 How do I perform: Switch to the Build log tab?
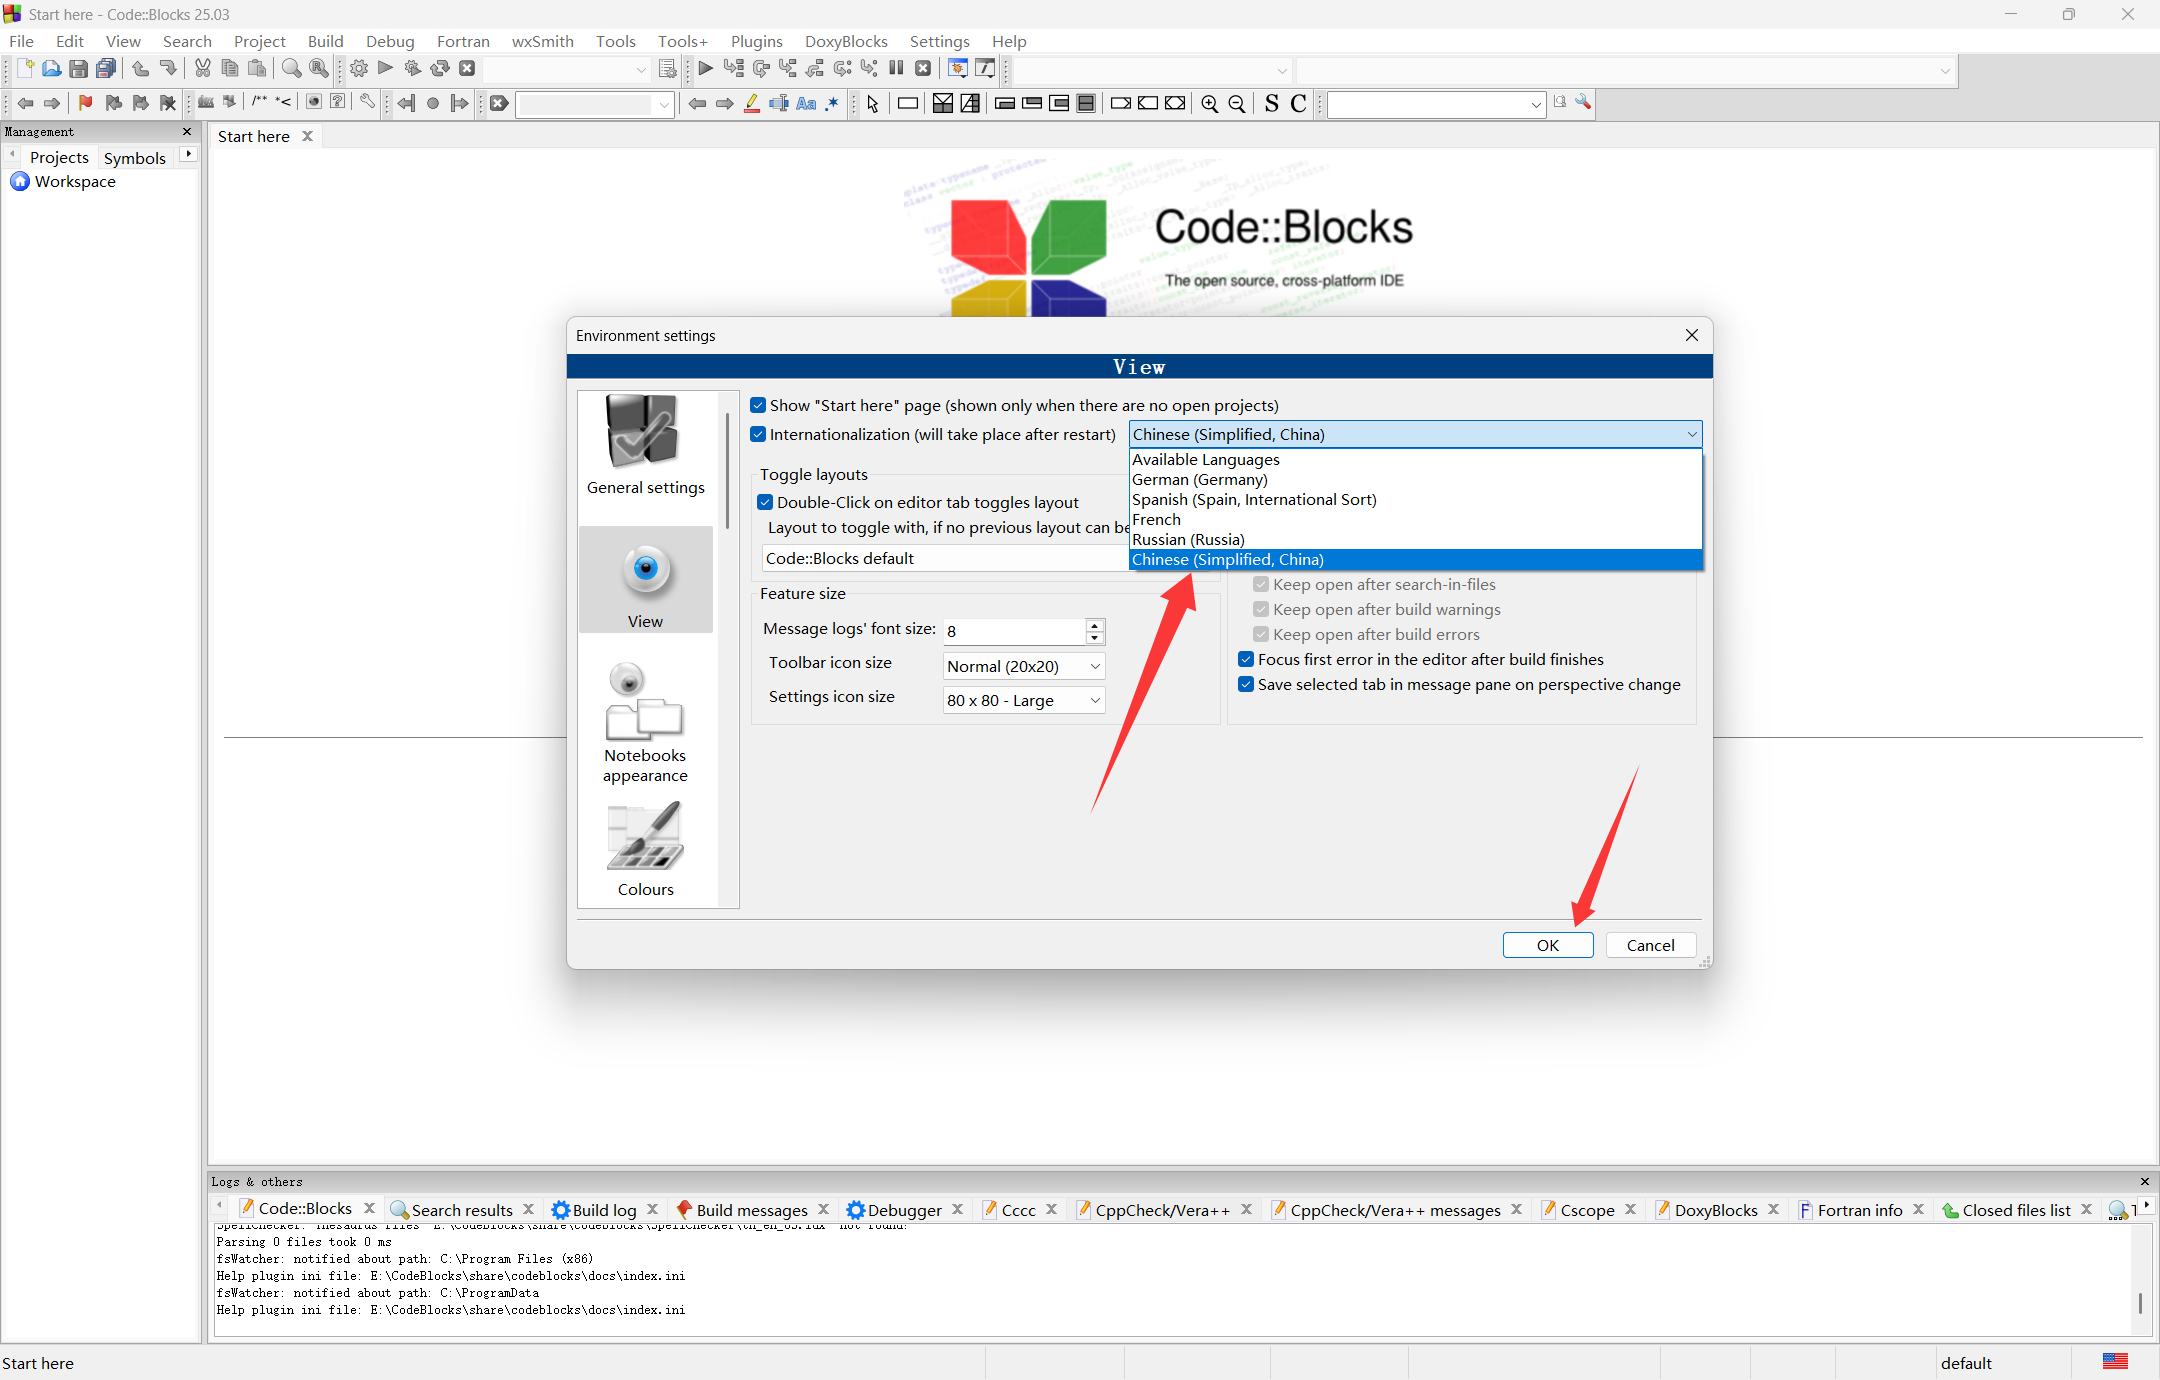604,1209
